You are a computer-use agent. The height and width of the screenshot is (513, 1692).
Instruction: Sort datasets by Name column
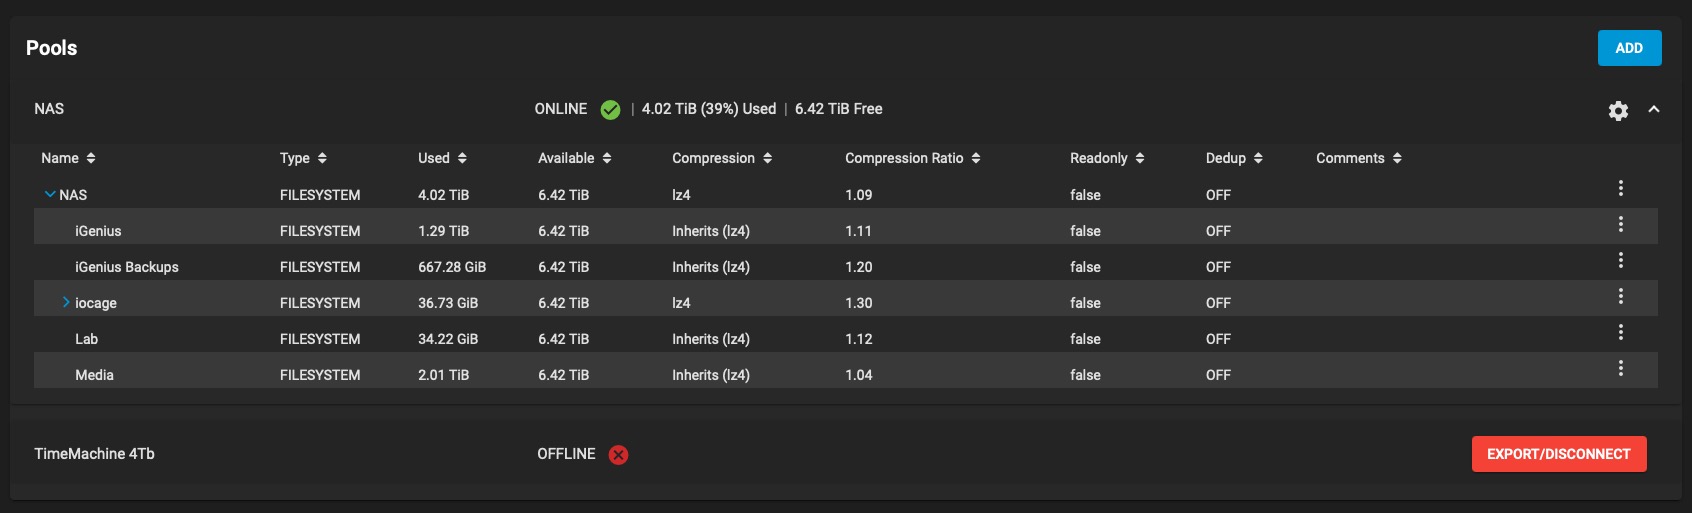(68, 158)
